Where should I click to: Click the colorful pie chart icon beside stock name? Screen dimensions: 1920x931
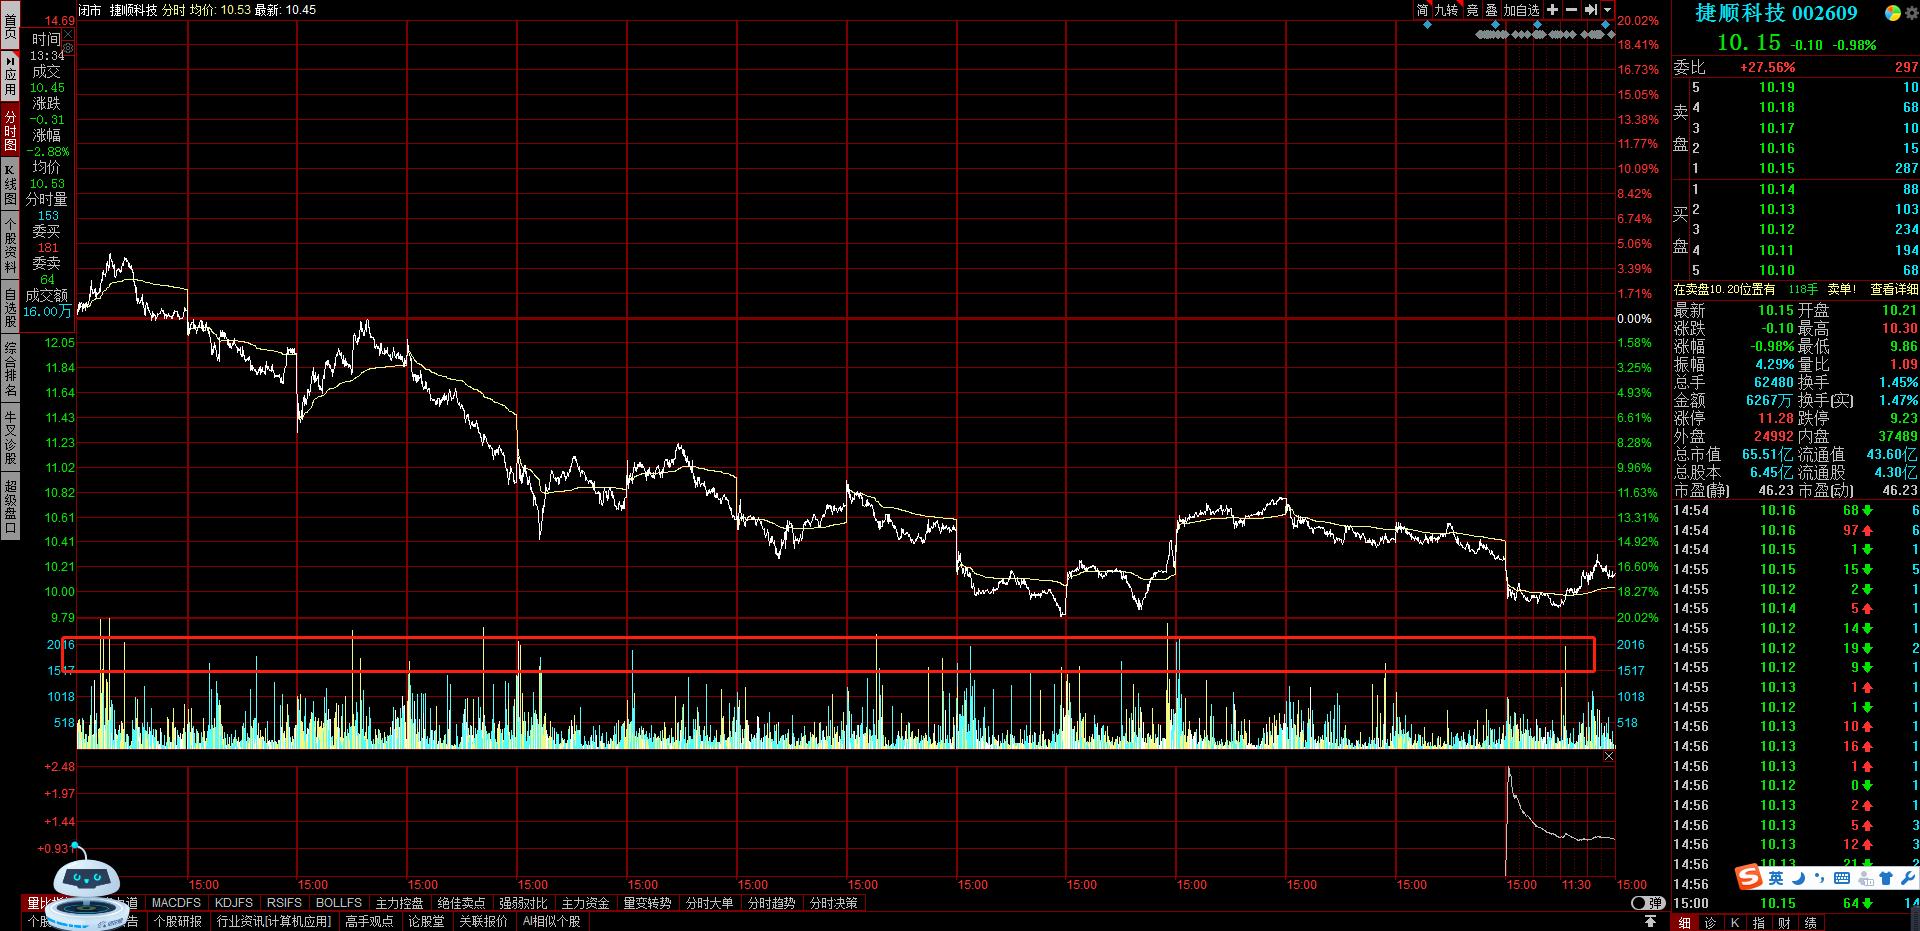click(1893, 13)
